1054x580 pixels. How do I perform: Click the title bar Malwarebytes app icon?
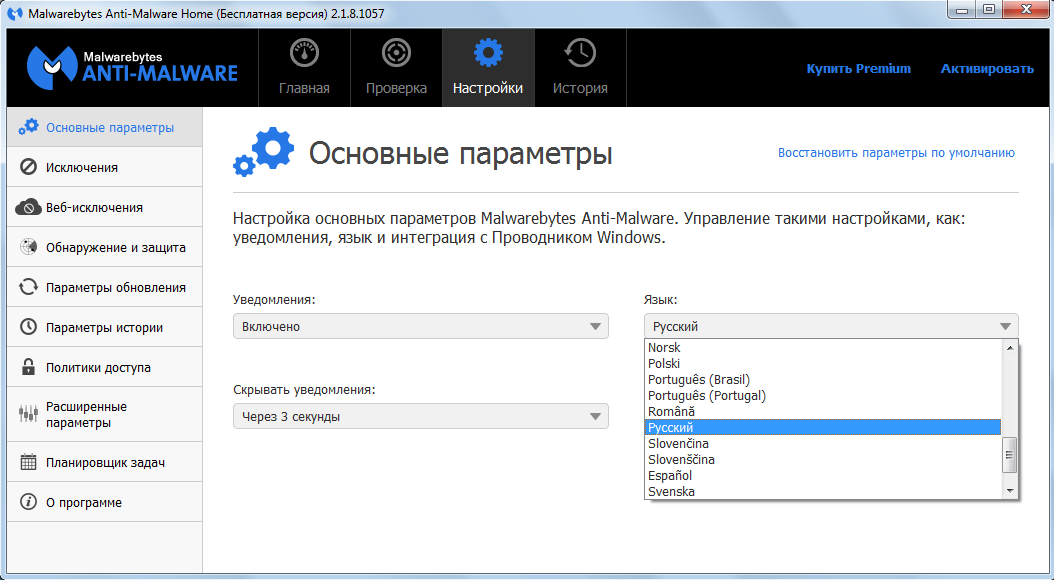(x=16, y=13)
